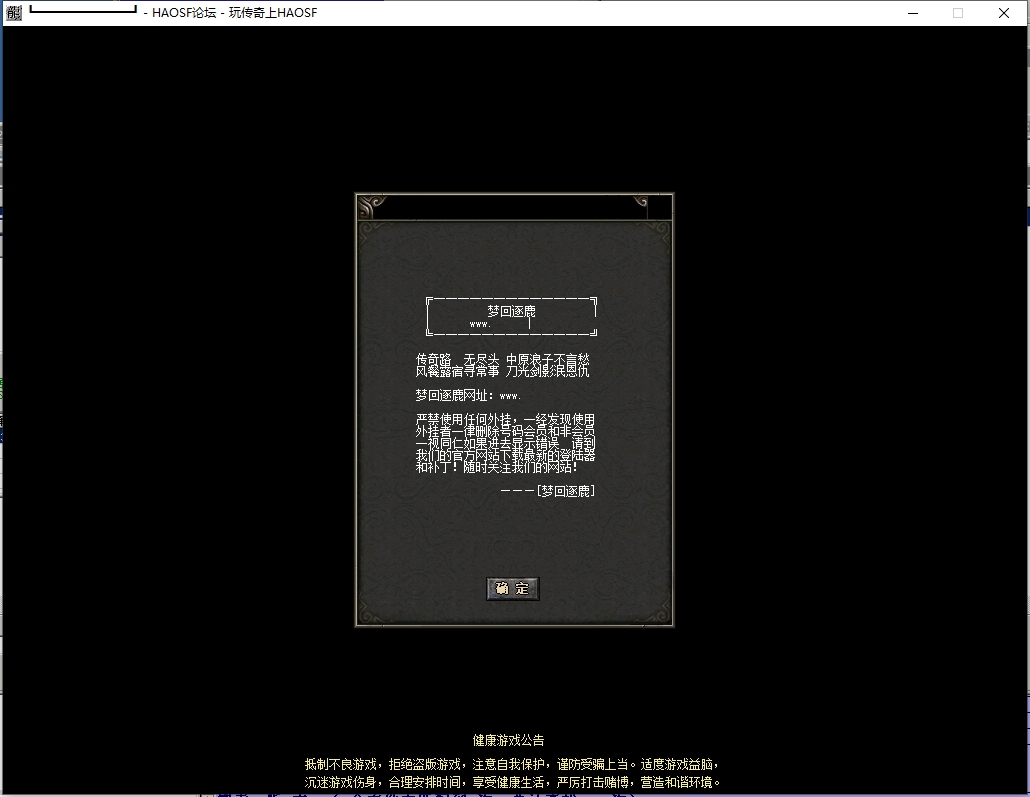Image resolution: width=1030 pixels, height=797 pixels.
Task: Click the 严禁使用任何外挂 warning paragraph
Action: (x=505, y=444)
